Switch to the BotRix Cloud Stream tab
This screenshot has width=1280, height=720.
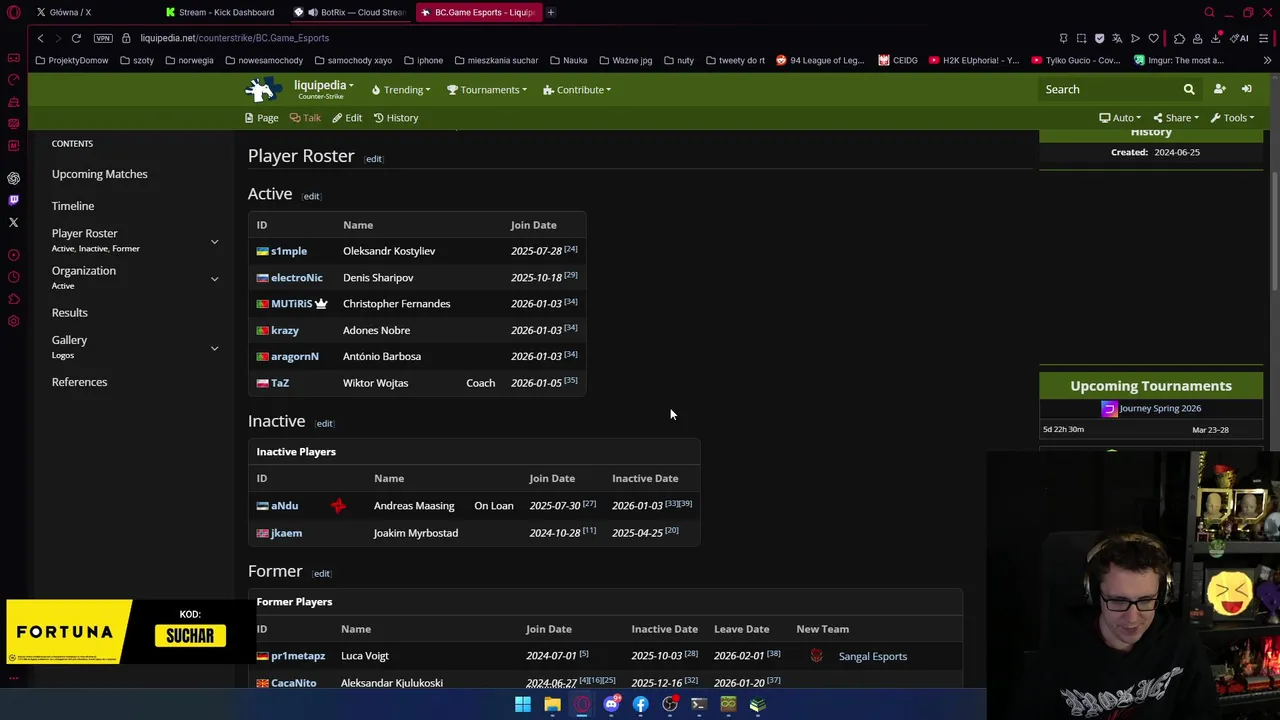click(x=352, y=12)
